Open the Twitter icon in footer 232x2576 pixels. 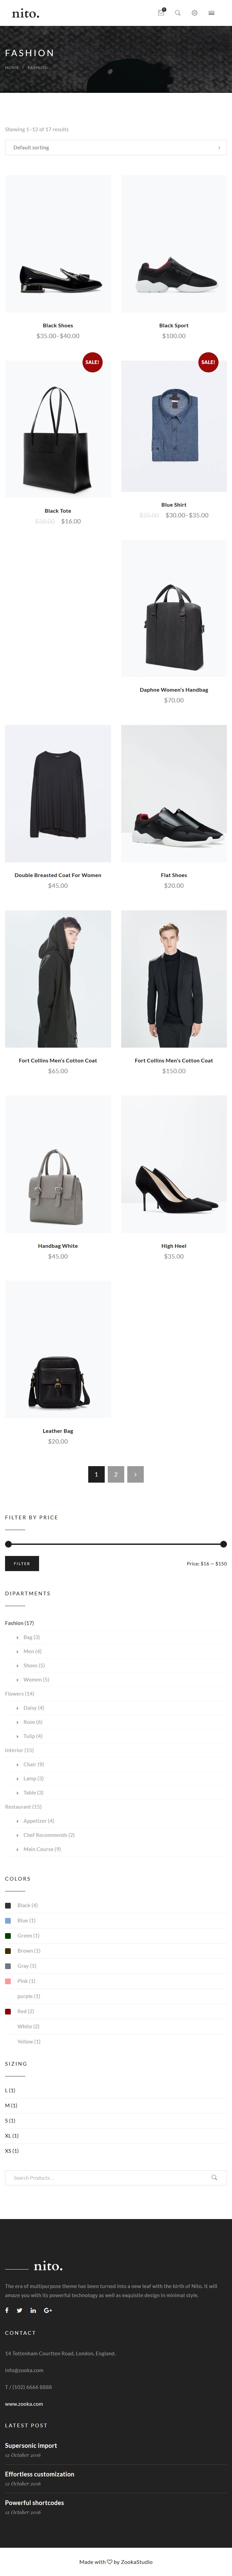pos(19,2310)
